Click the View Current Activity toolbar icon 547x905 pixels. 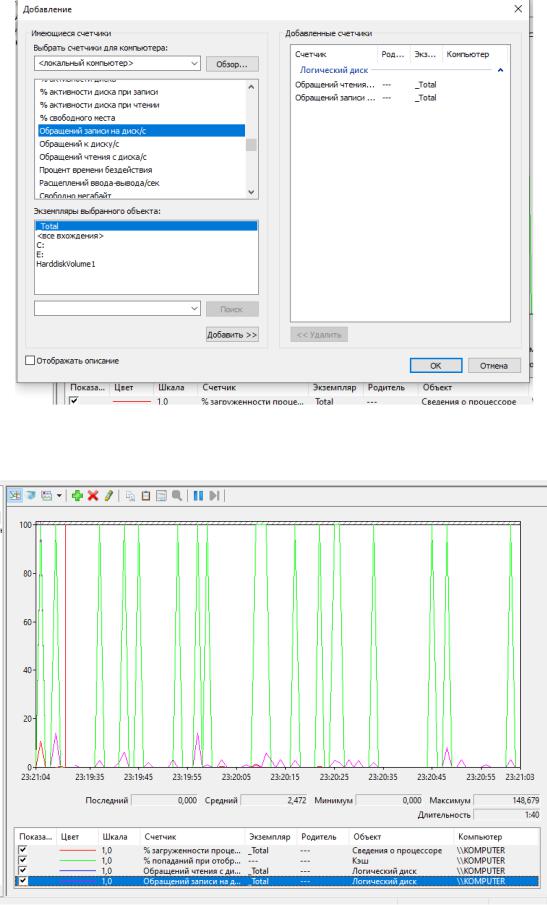pos(15,495)
